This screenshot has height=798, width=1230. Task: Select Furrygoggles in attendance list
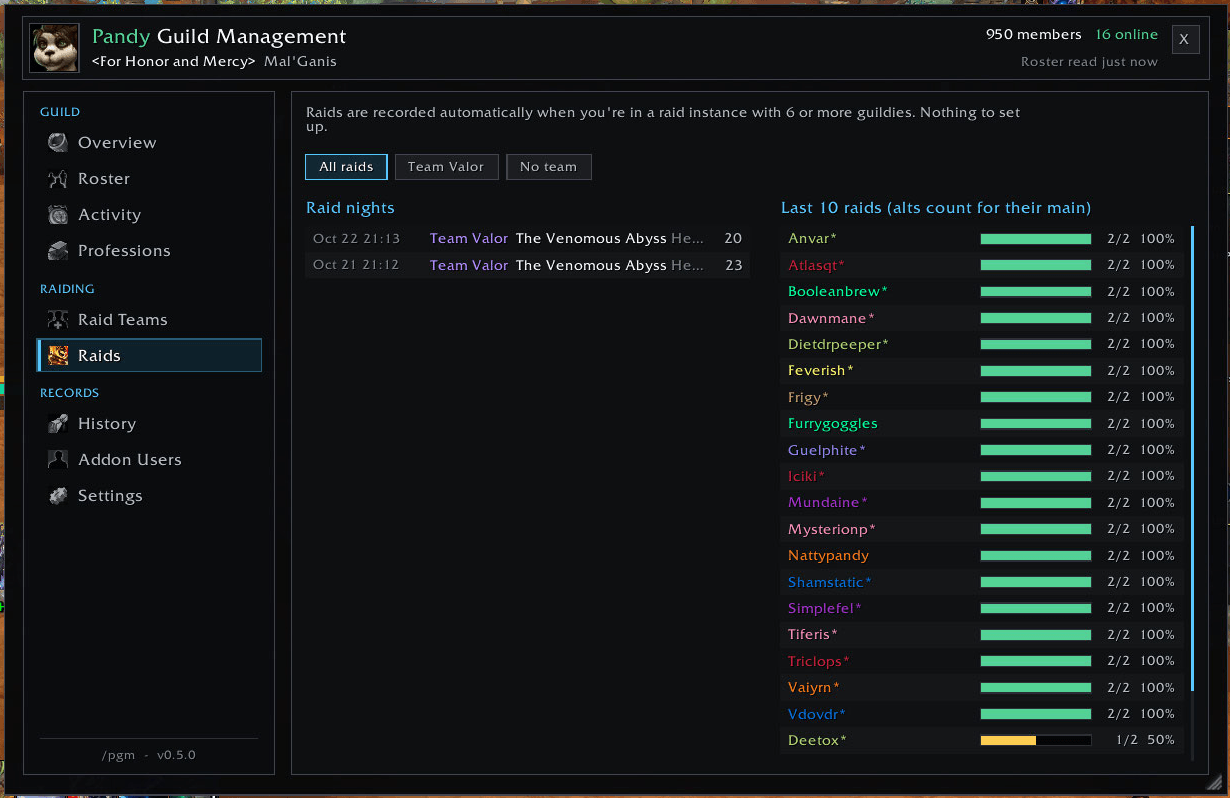(x=982, y=424)
